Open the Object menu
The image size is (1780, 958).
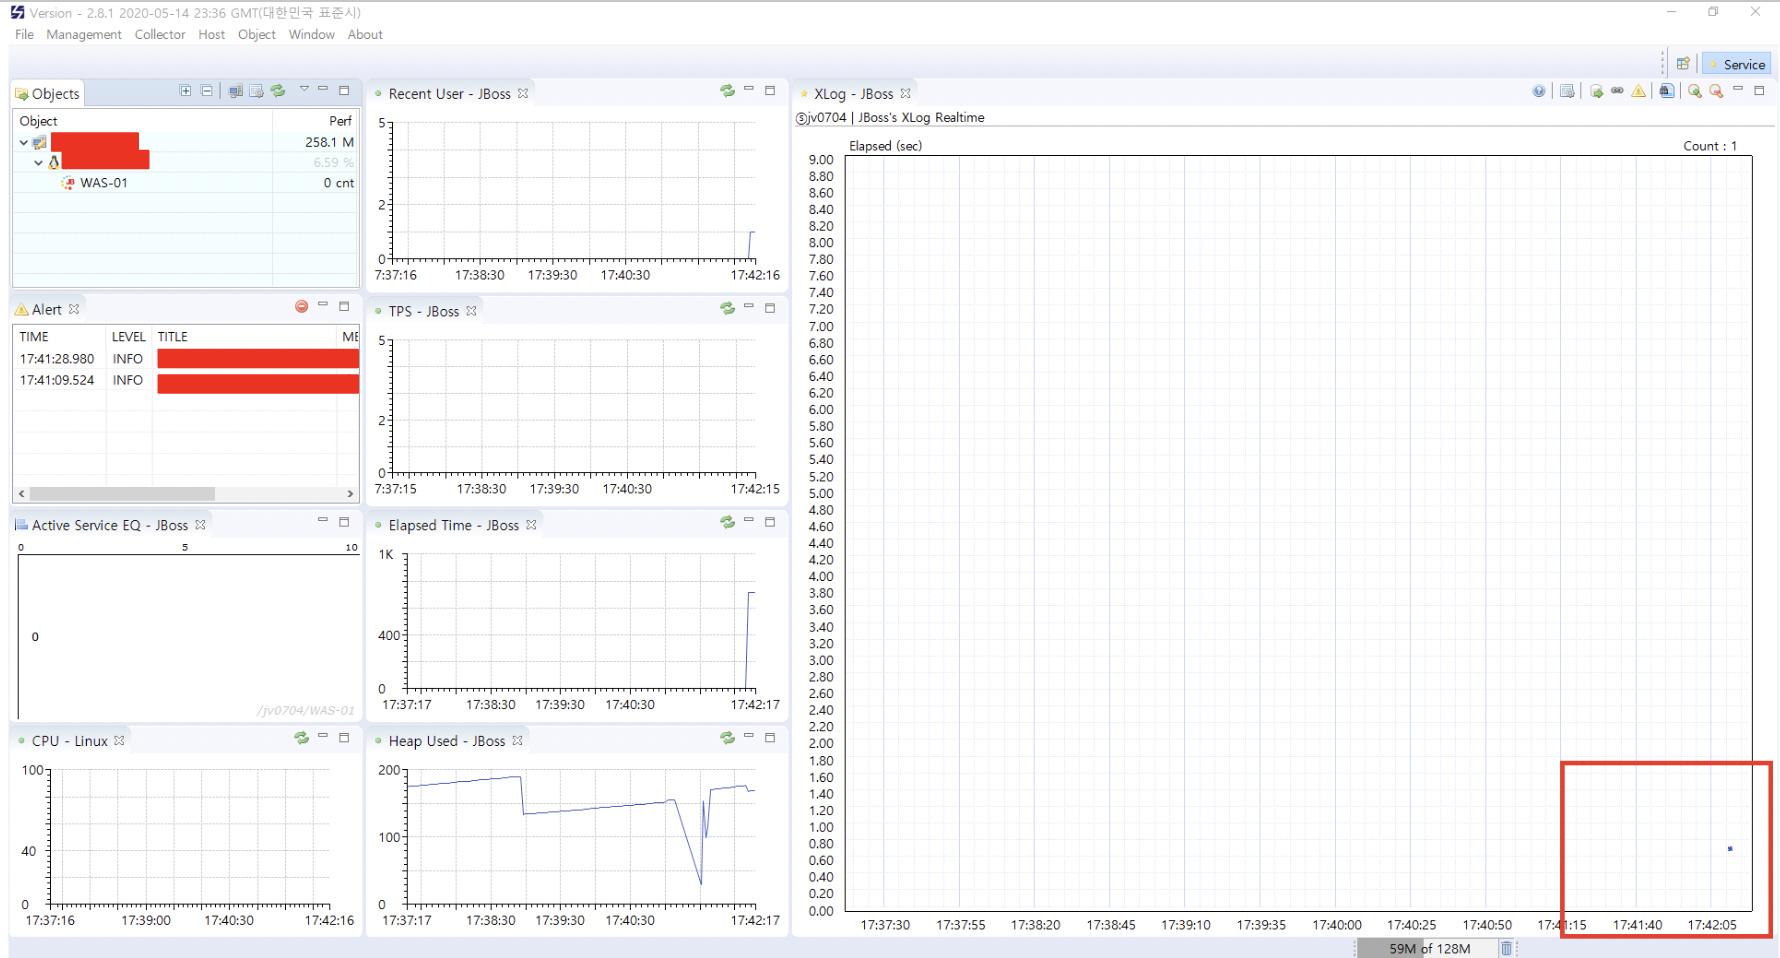click(x=257, y=34)
